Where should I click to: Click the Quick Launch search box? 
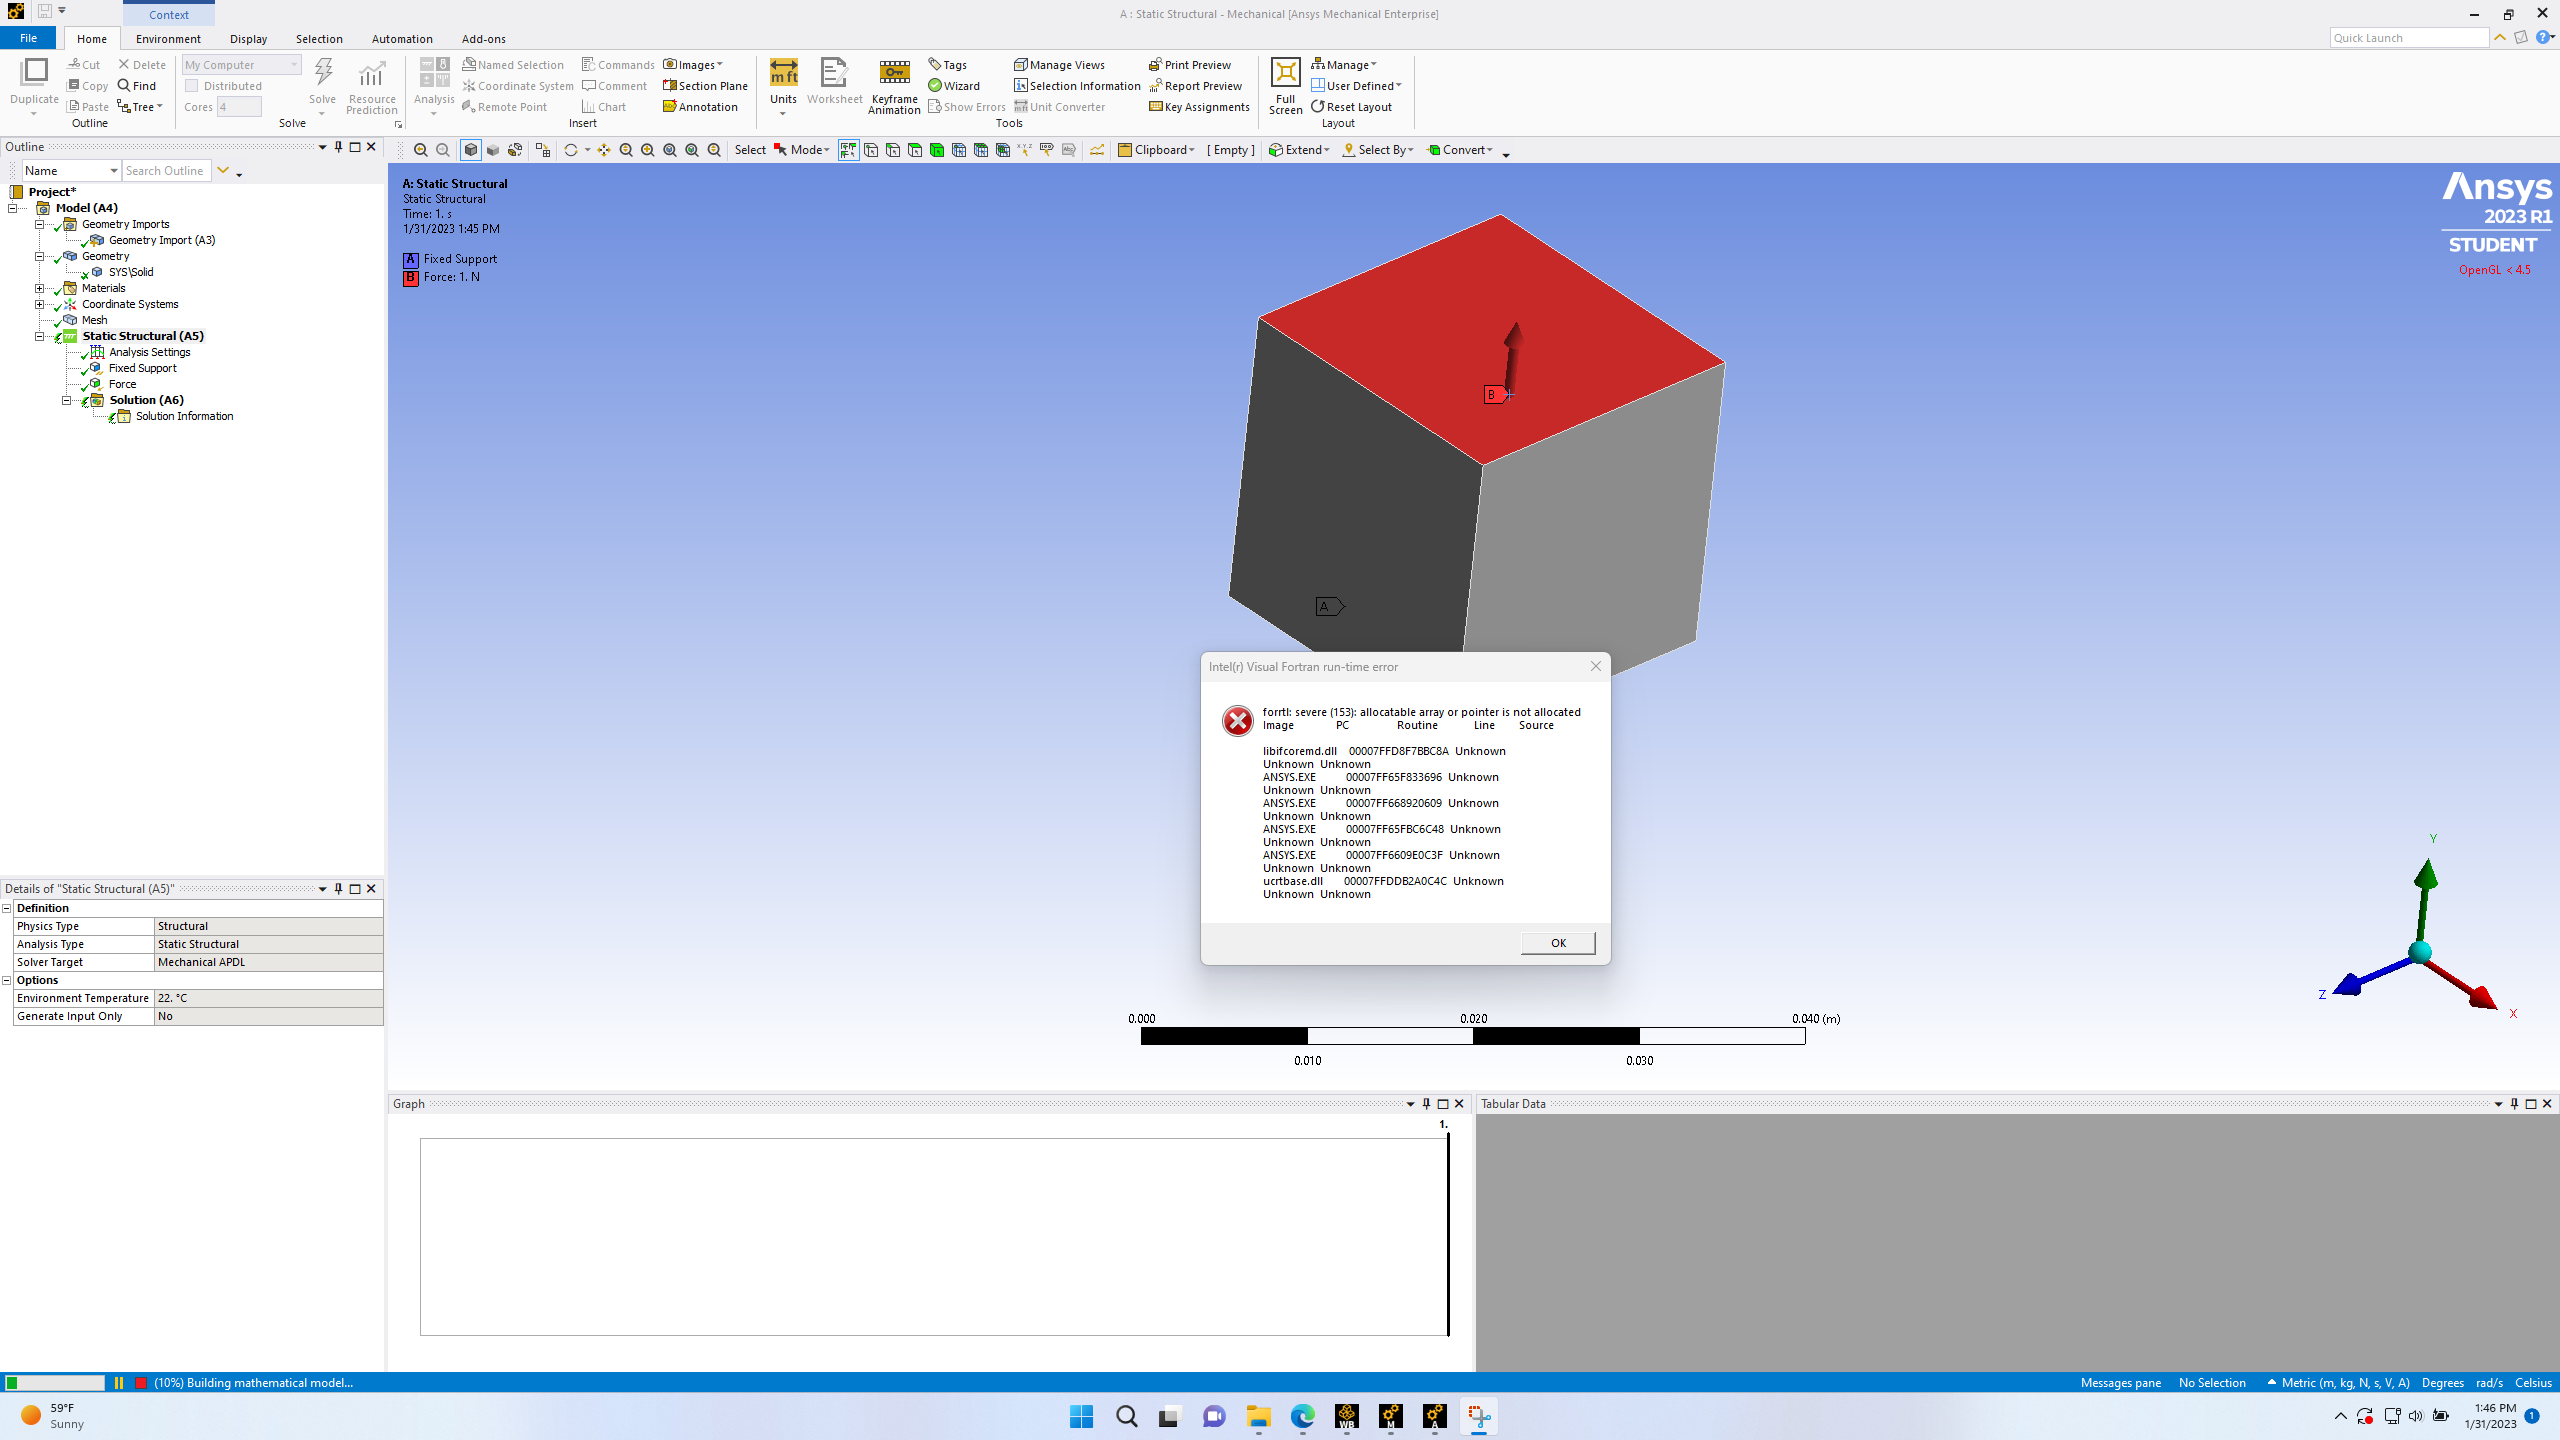[2409, 38]
